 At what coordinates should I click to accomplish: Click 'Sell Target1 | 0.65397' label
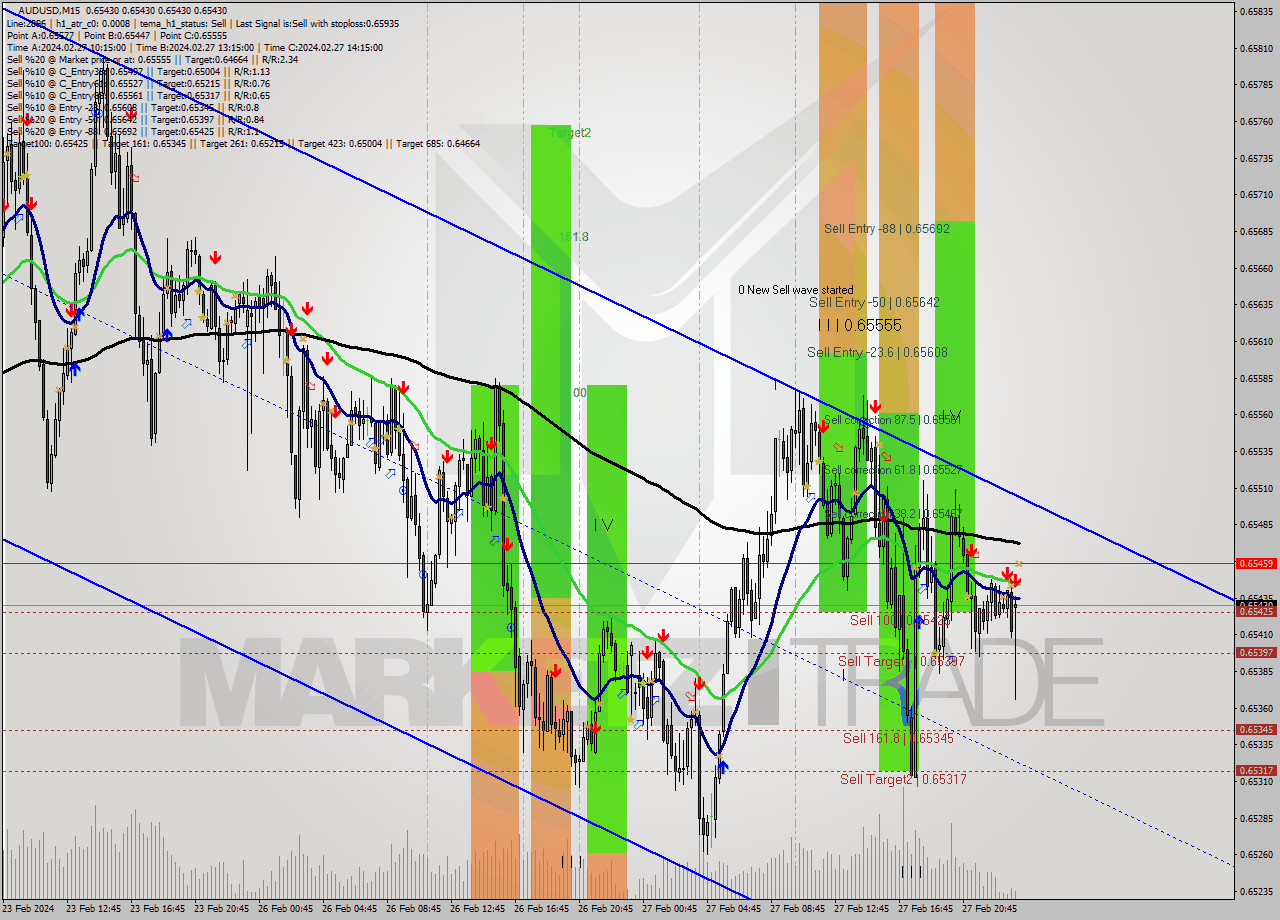(902, 661)
